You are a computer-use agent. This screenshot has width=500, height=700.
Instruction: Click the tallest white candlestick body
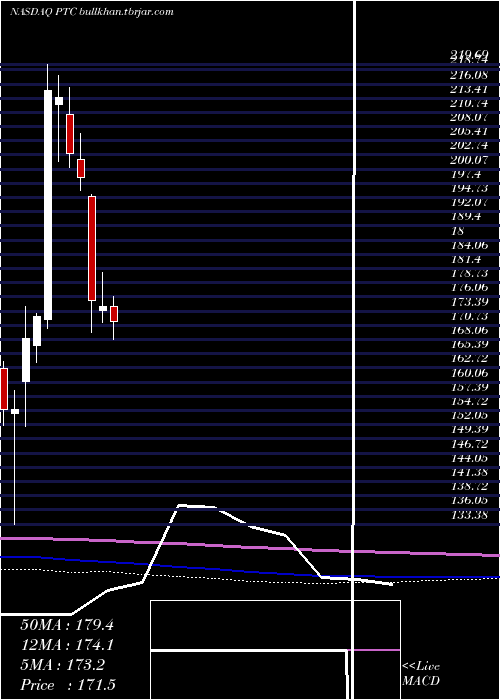tap(48, 205)
